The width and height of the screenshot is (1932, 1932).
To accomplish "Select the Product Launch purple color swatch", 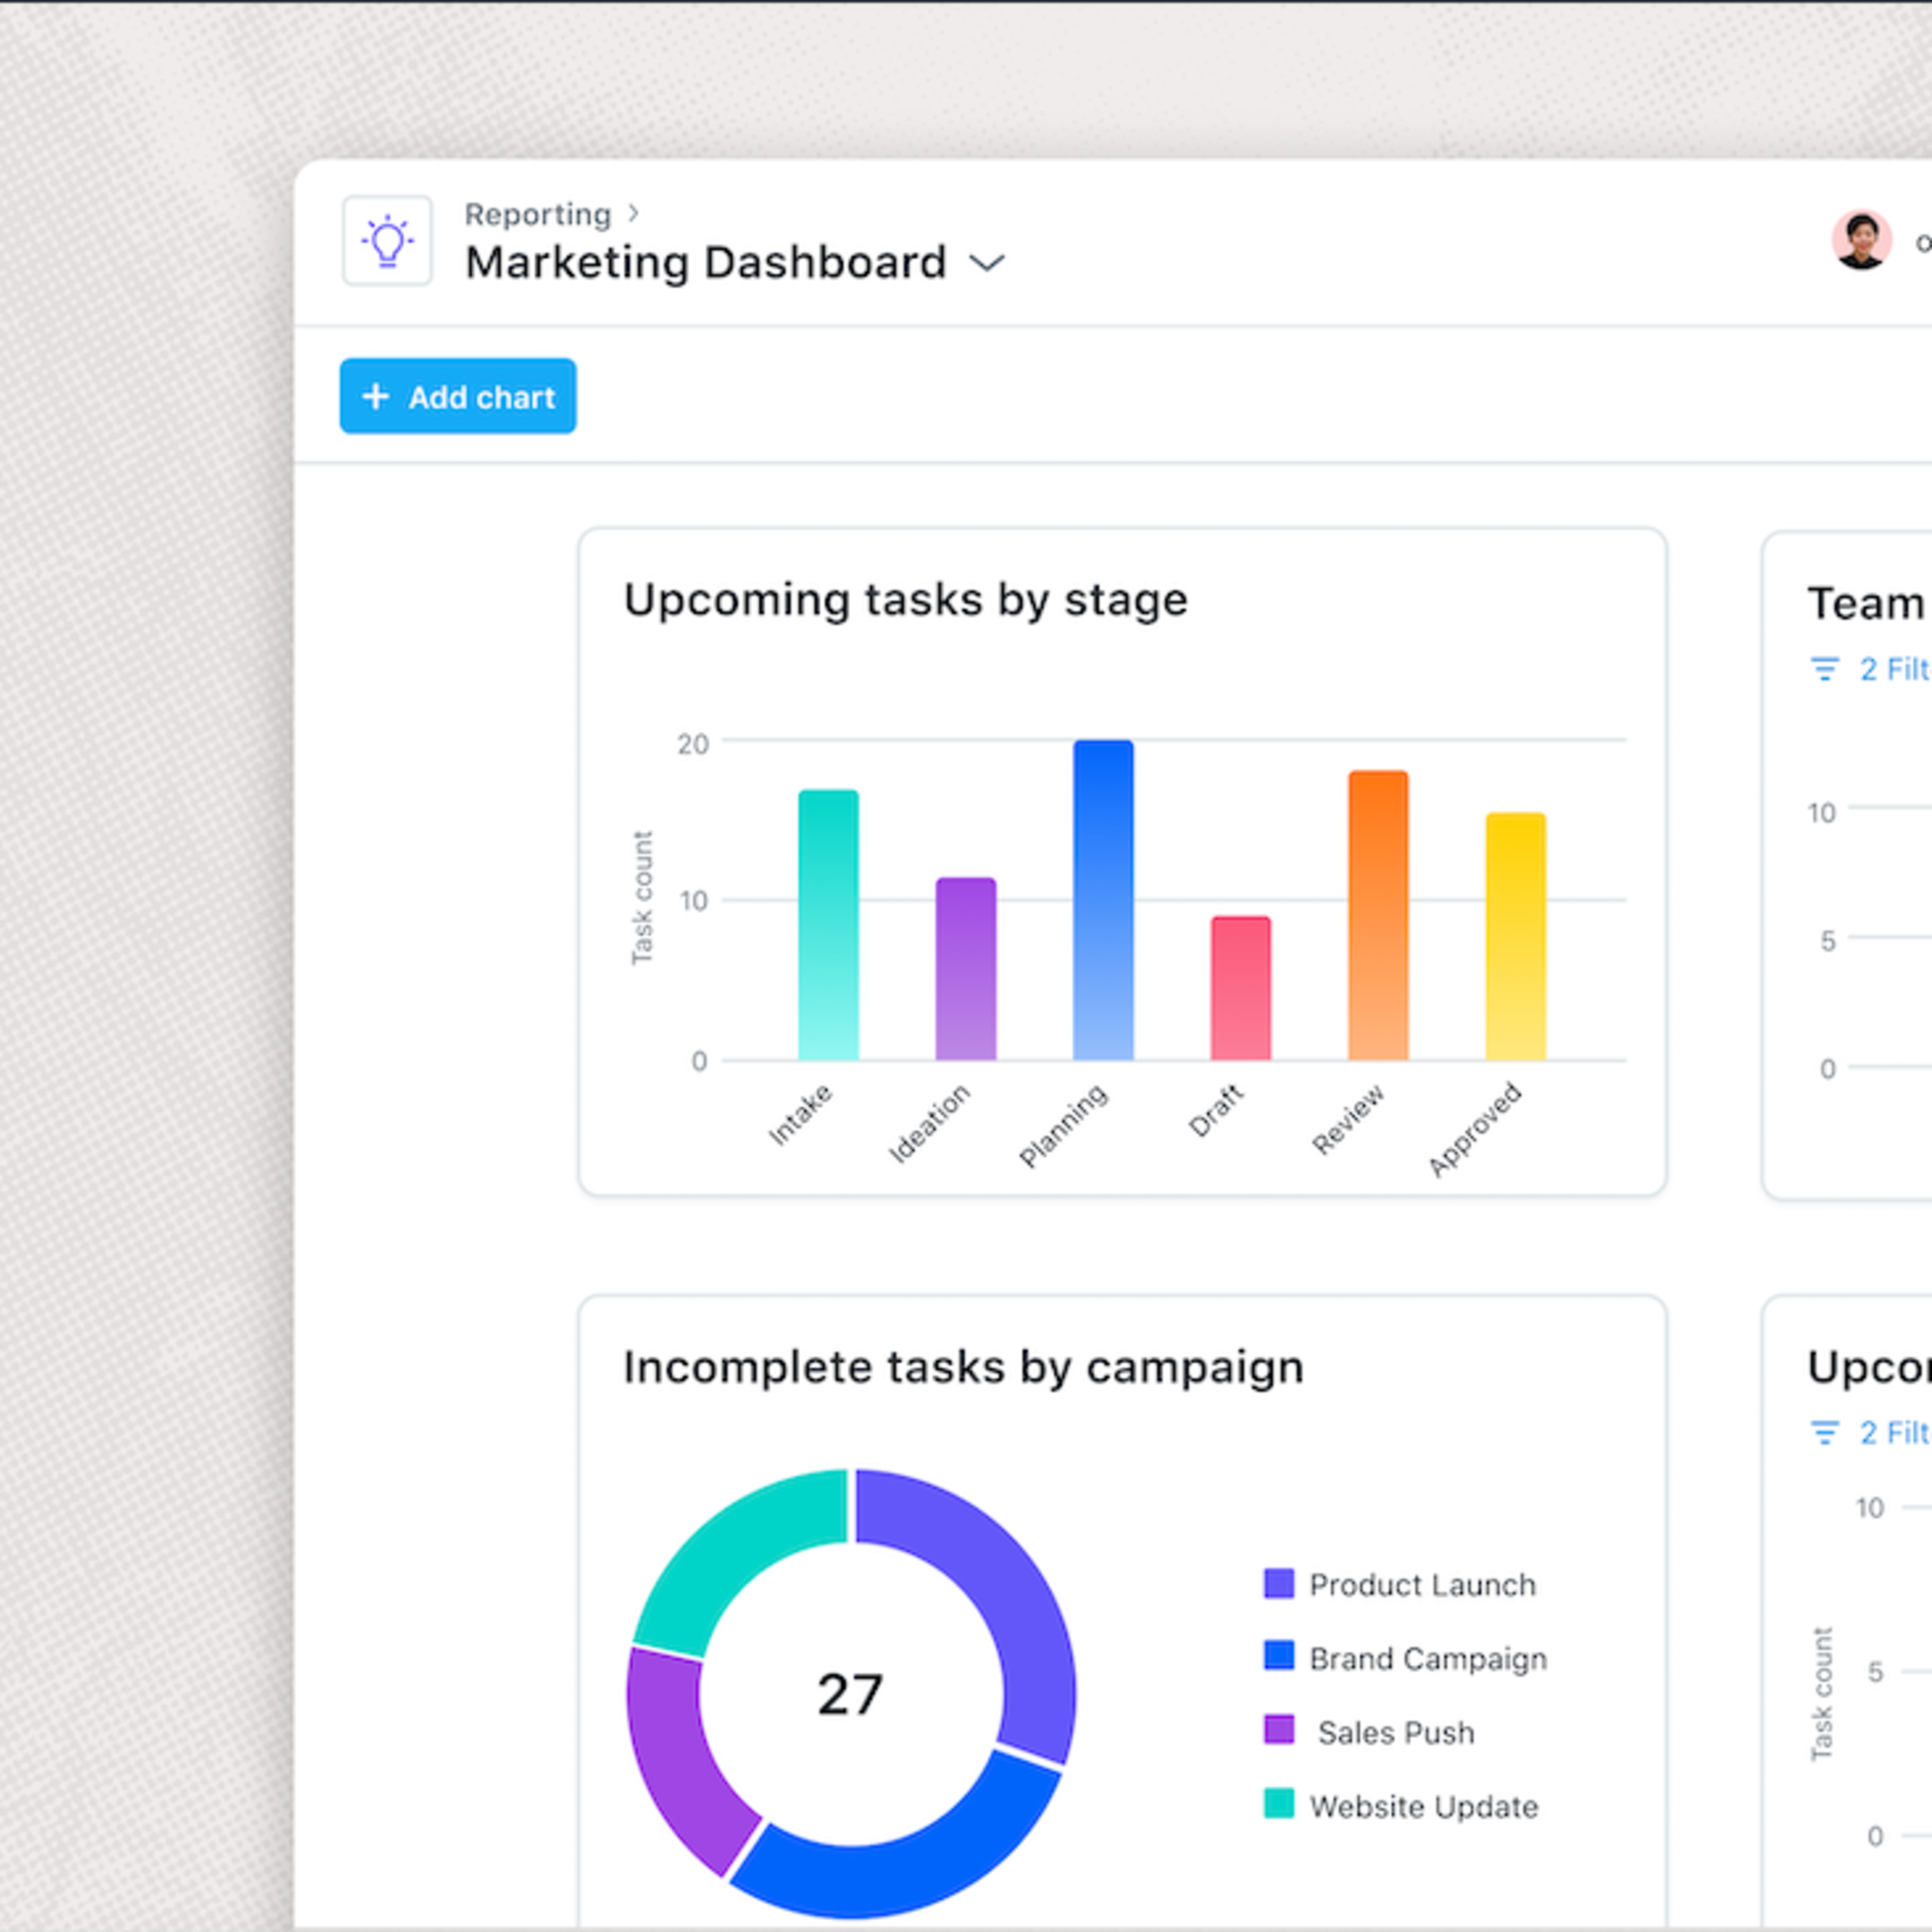I will click(1279, 1585).
